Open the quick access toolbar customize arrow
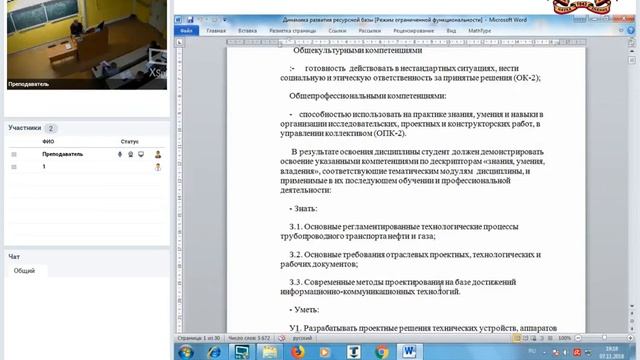Image resolution: width=640 pixels, height=360 pixels. (x=224, y=20)
